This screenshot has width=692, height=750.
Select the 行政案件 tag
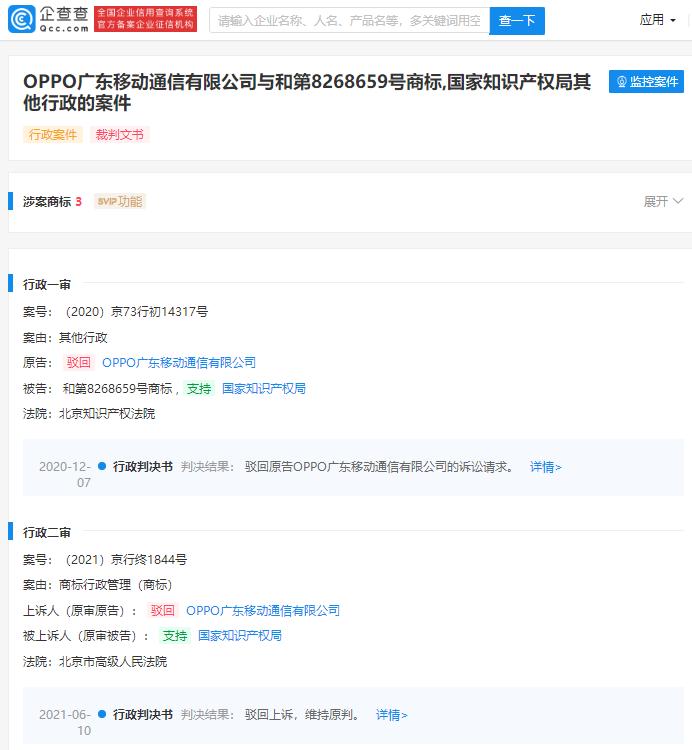tap(53, 134)
